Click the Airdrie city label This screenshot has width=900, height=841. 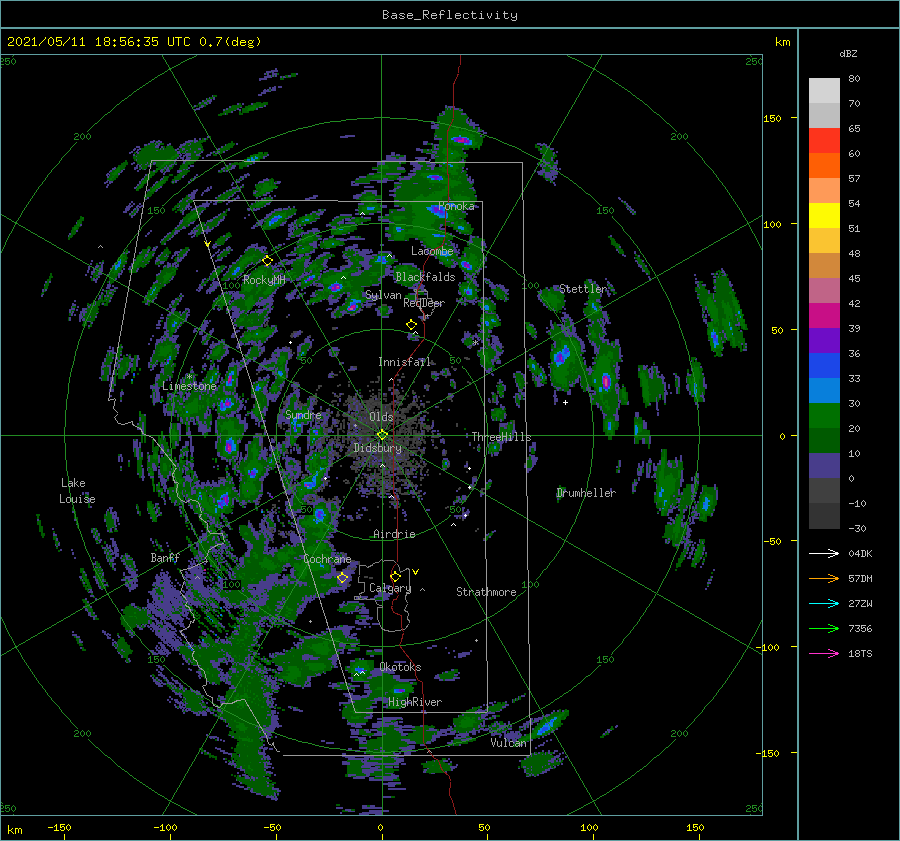click(x=394, y=534)
